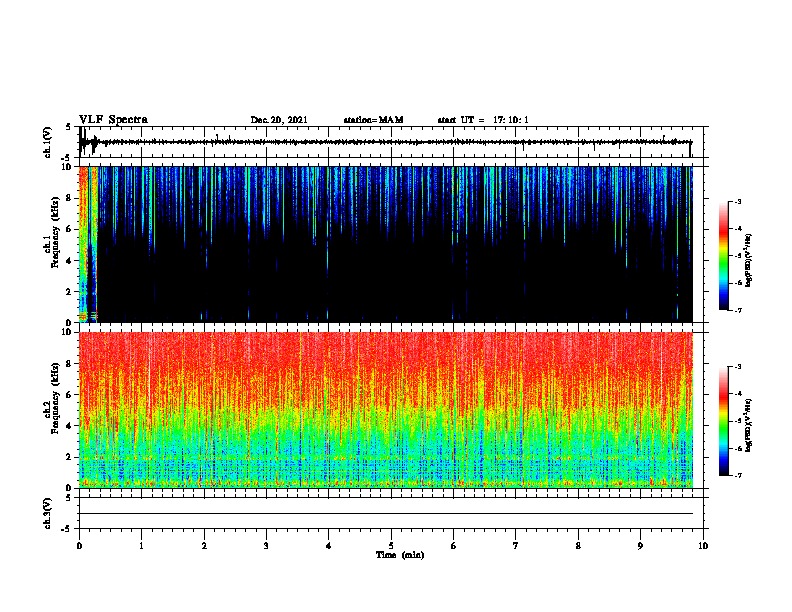Click the ch.1 voltage waveform trace panel
The height and width of the screenshot is (612, 792).
(x=393, y=142)
